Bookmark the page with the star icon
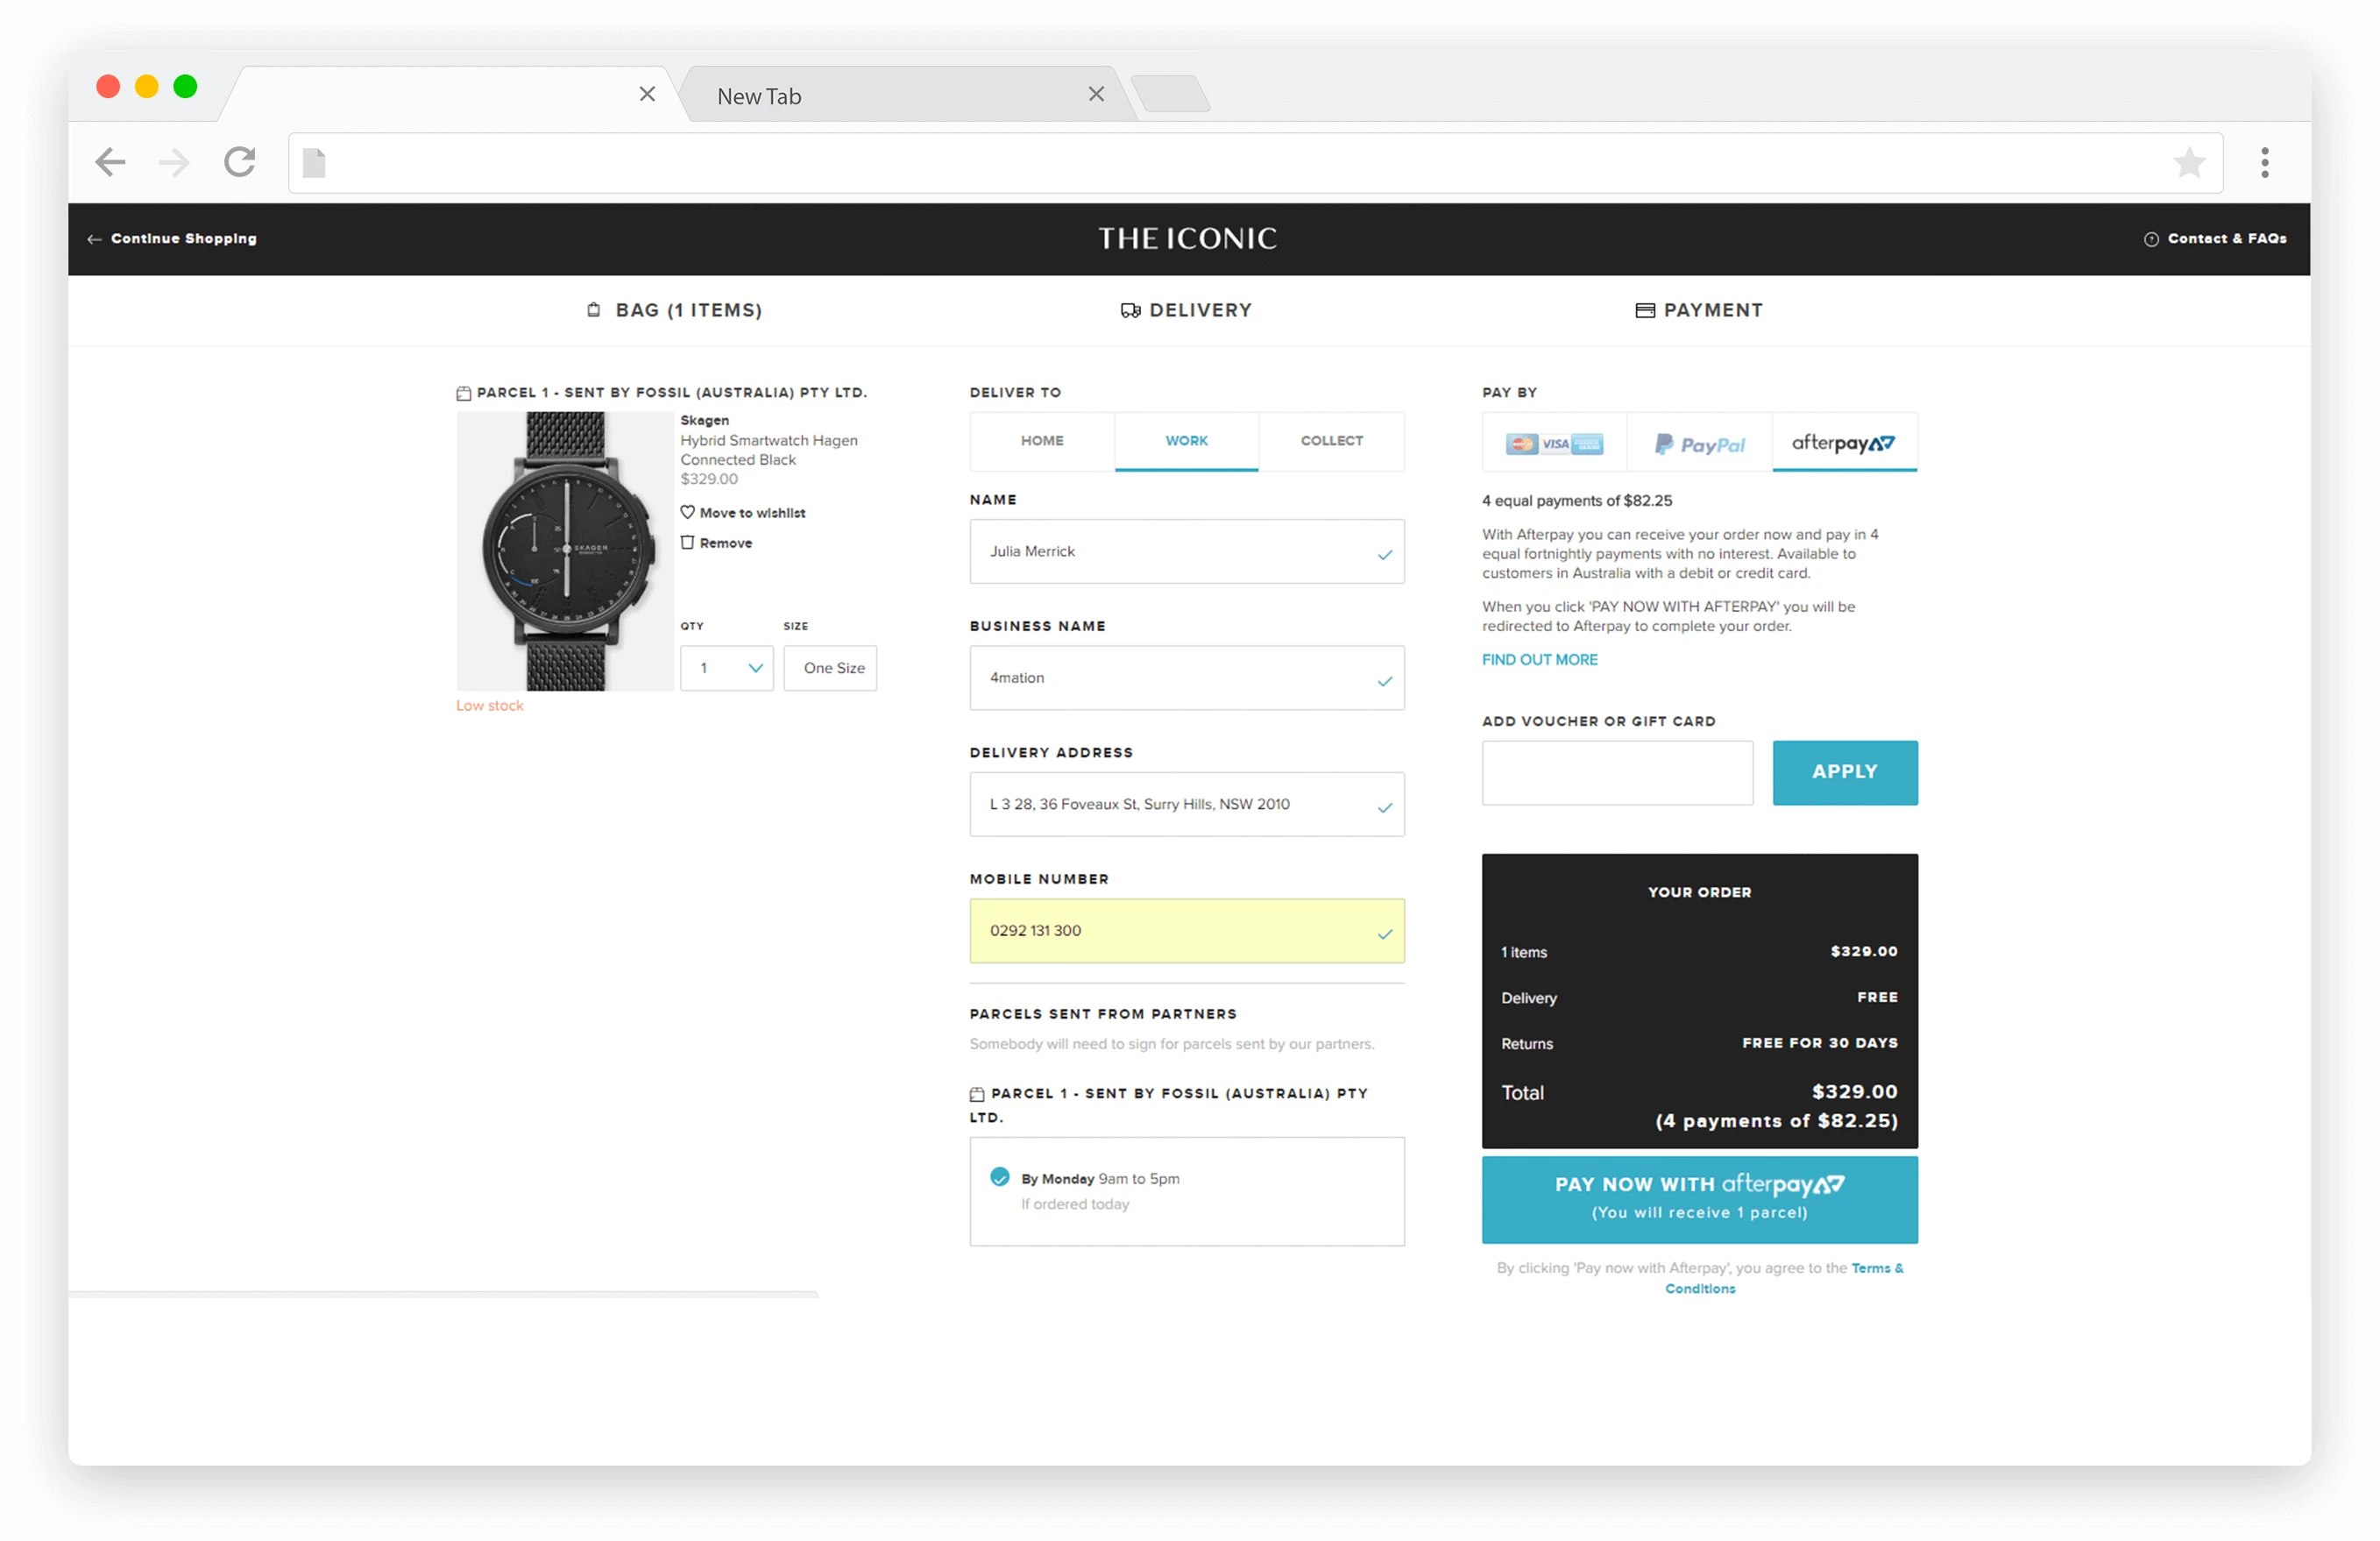 [x=2189, y=162]
